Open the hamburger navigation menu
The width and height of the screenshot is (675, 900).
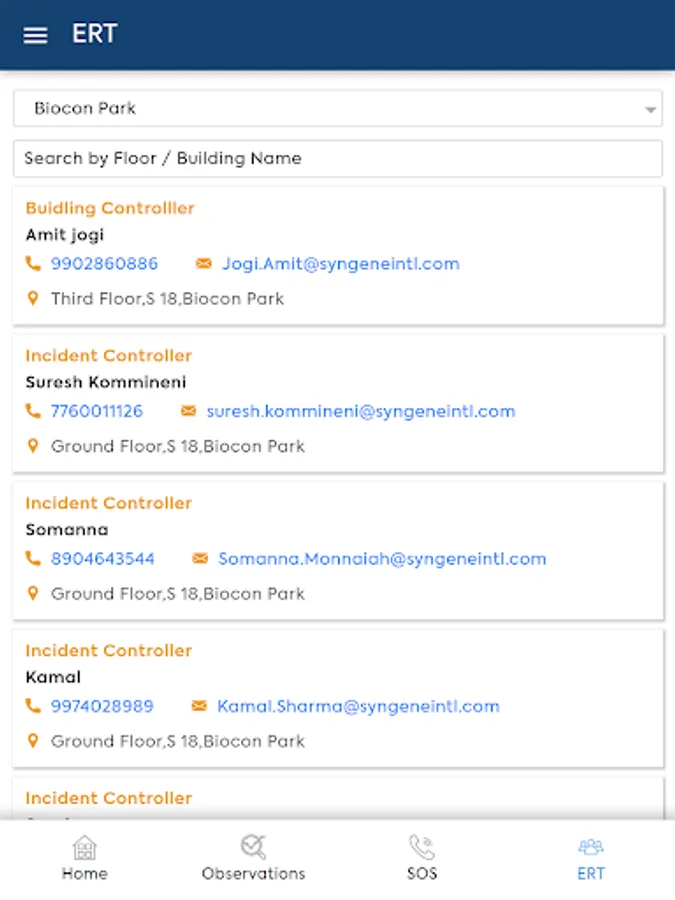click(x=35, y=35)
